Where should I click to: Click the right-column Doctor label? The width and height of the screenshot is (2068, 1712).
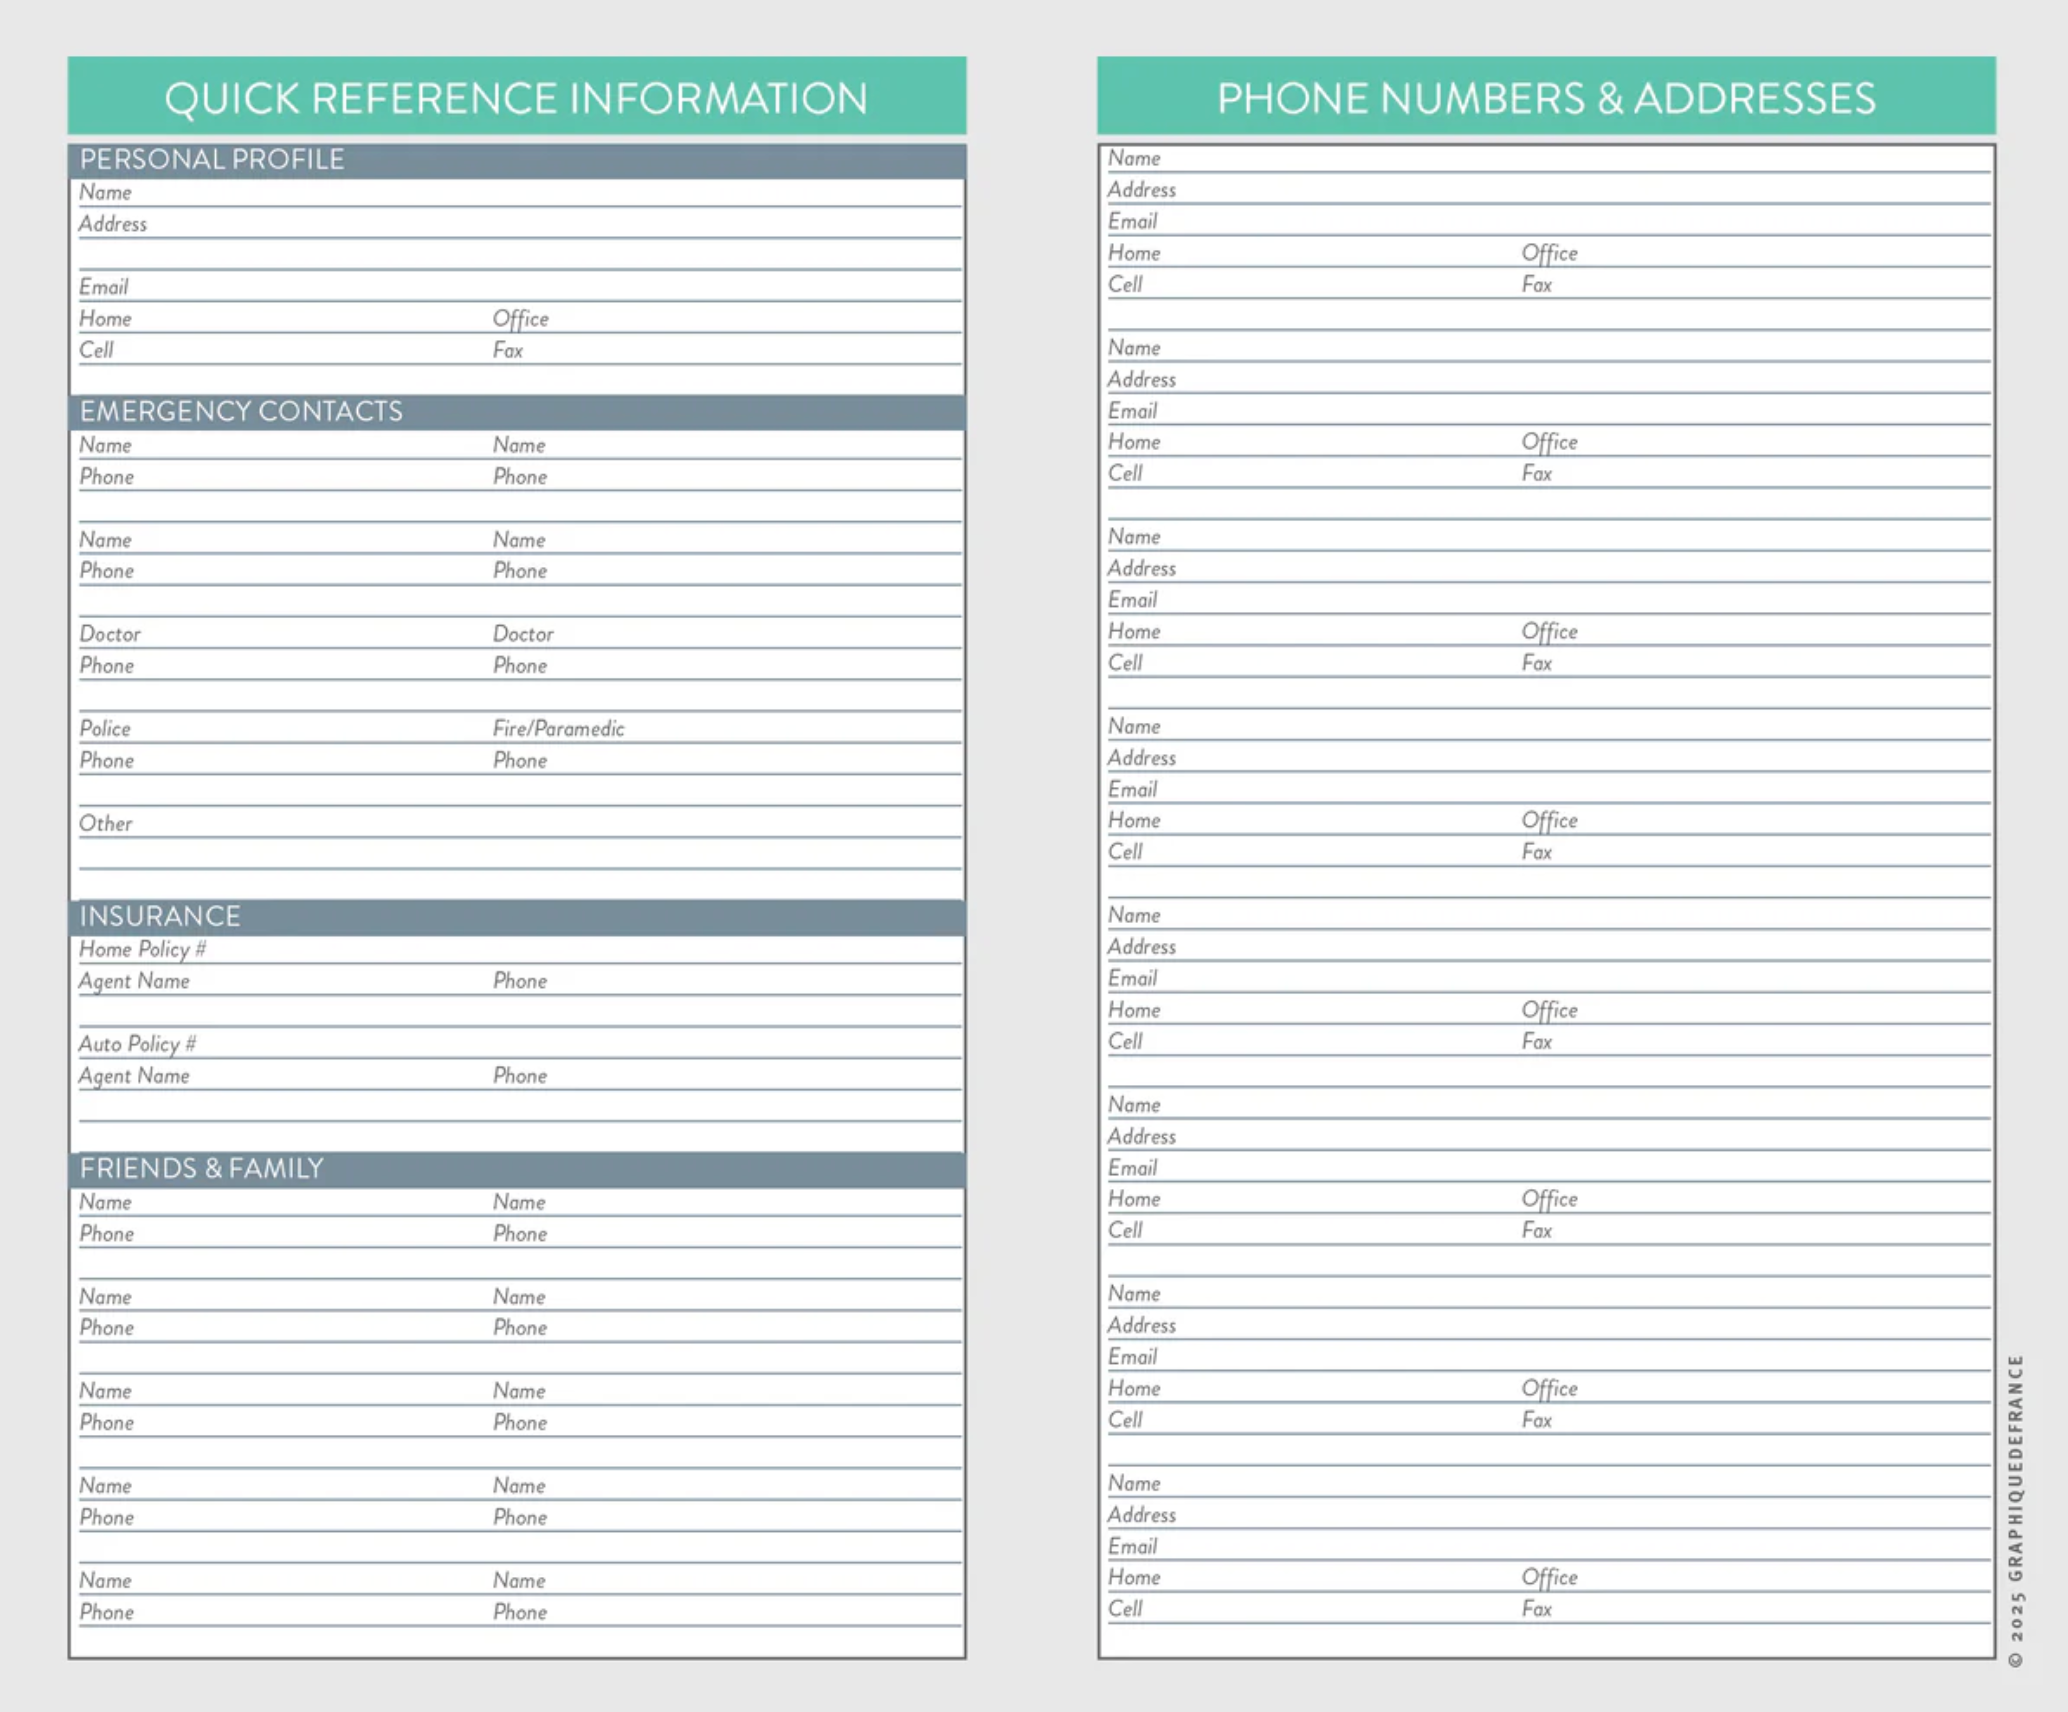pyautogui.click(x=522, y=635)
